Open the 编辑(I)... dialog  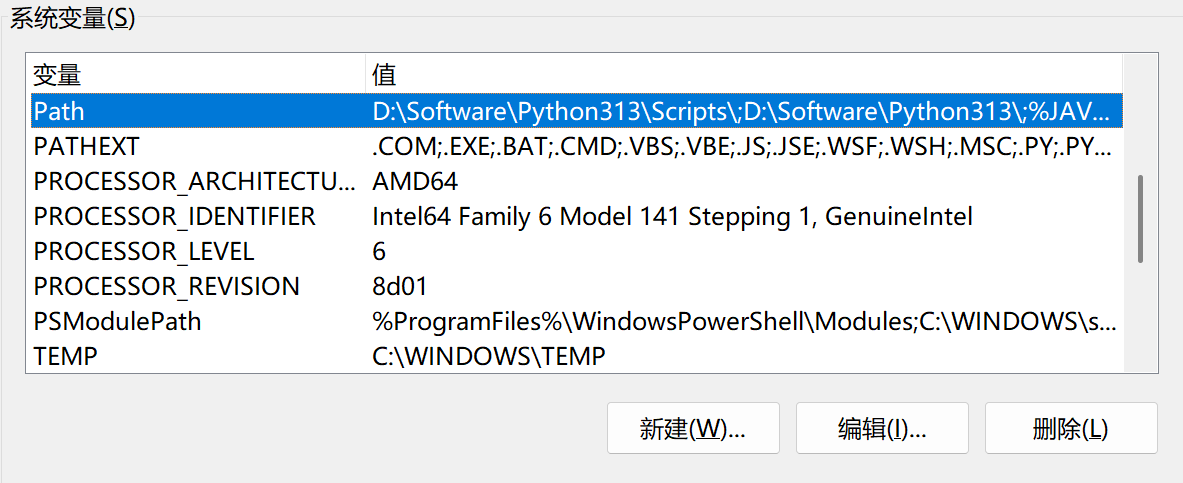[882, 429]
